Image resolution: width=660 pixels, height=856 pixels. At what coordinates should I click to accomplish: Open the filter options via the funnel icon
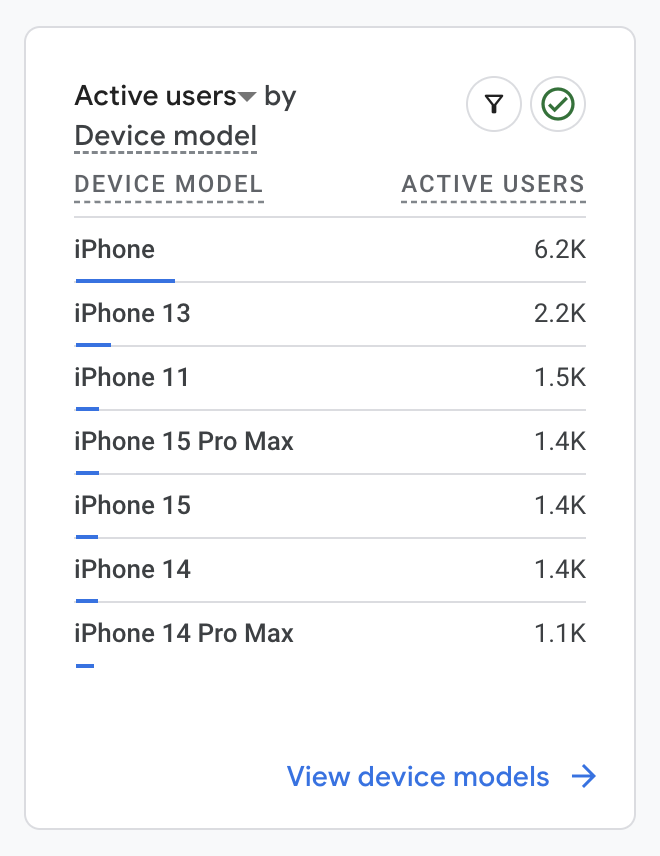pyautogui.click(x=494, y=104)
